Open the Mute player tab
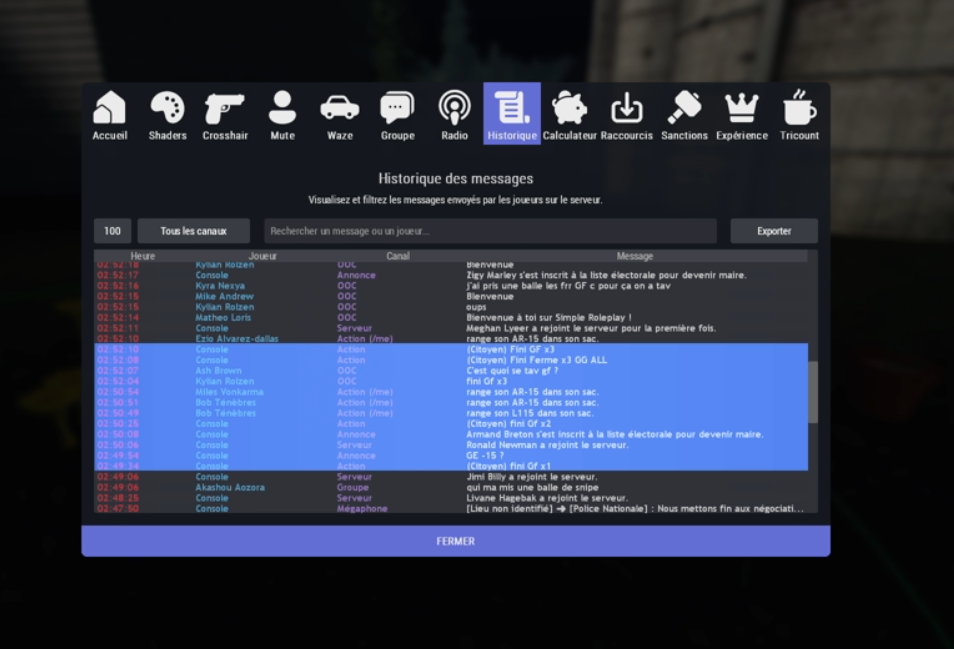The height and width of the screenshot is (649, 954). tap(282, 114)
